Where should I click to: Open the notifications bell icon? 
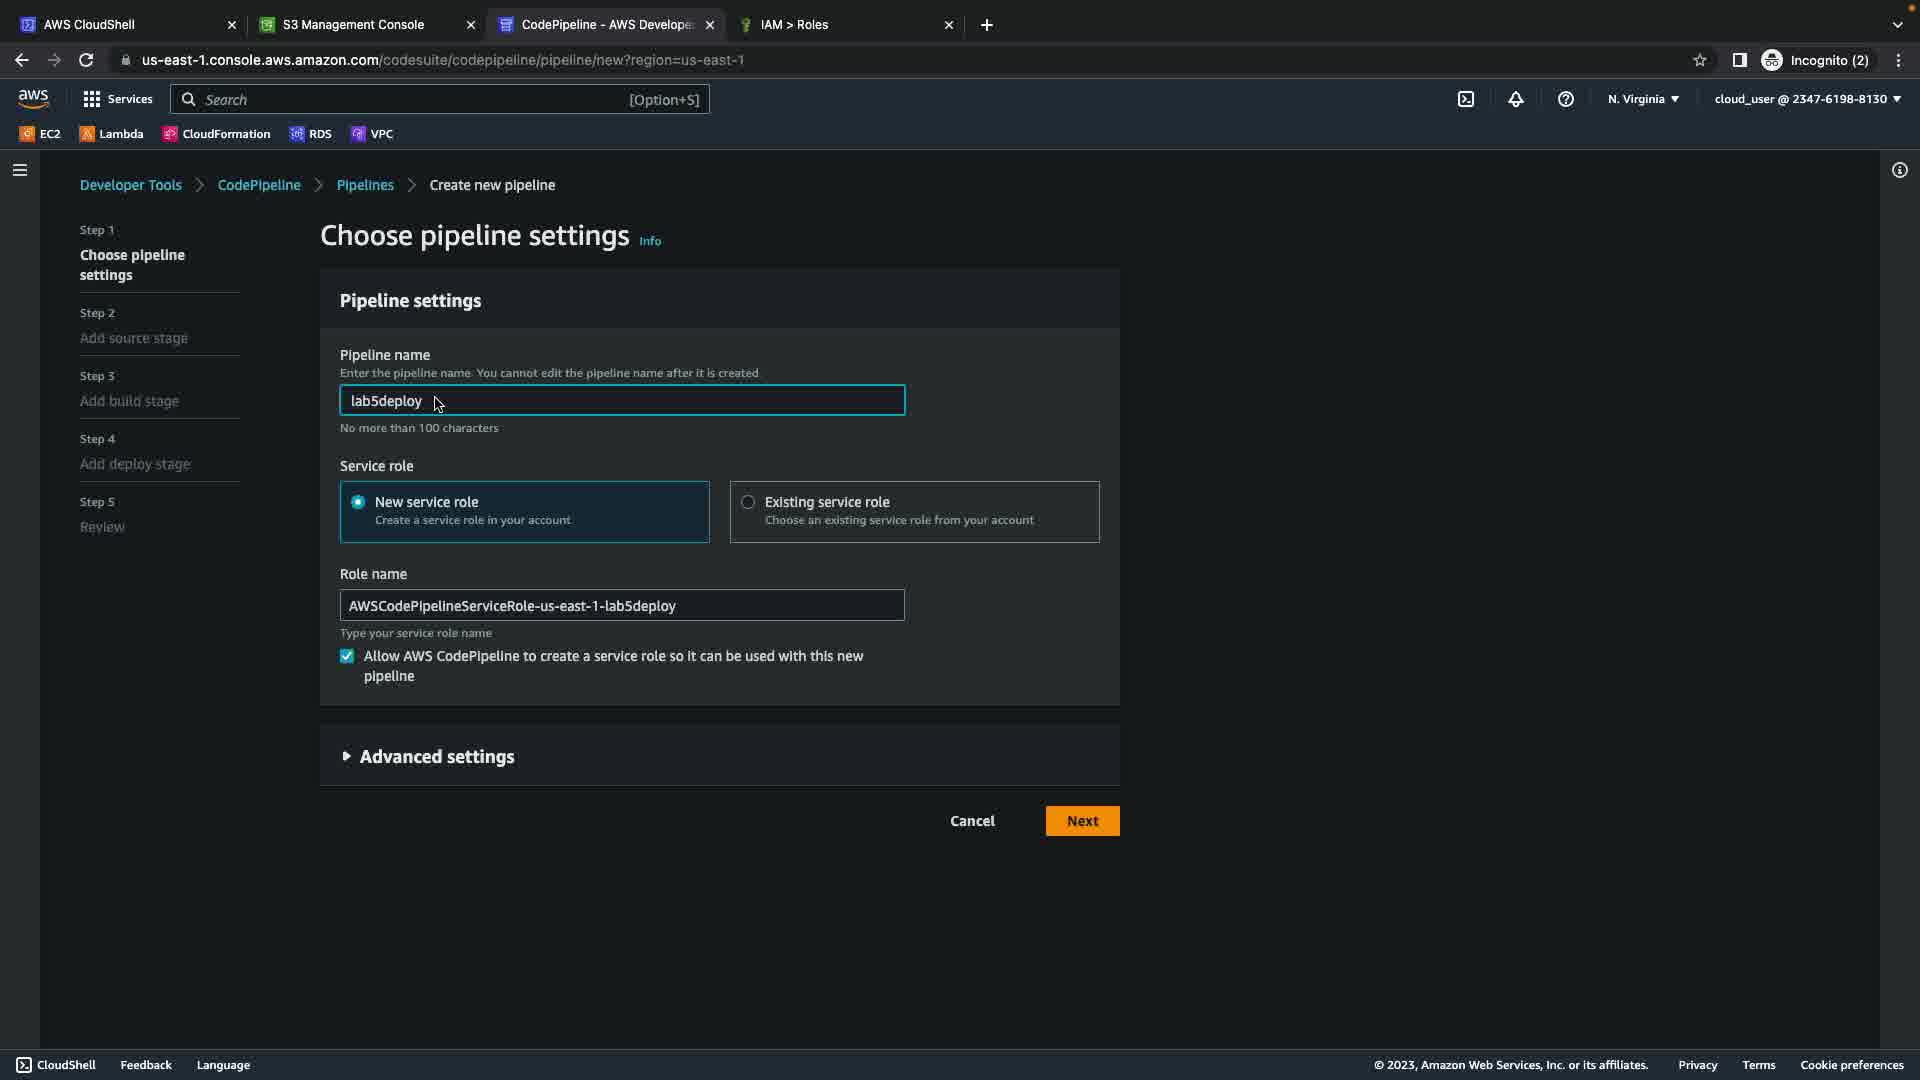[x=1515, y=99]
